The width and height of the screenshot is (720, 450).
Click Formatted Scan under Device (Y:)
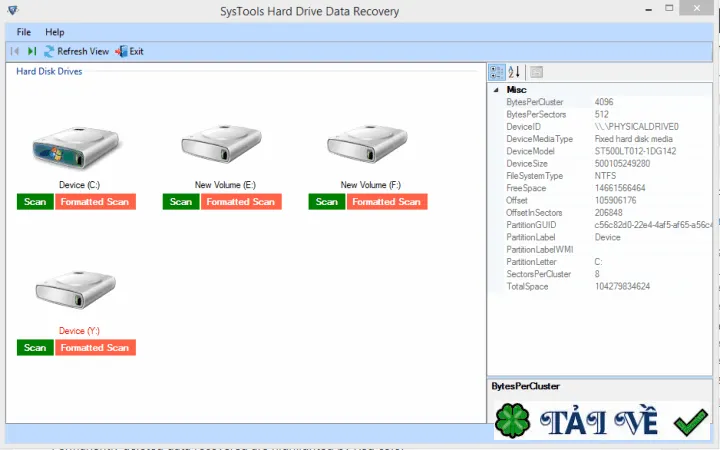95,348
